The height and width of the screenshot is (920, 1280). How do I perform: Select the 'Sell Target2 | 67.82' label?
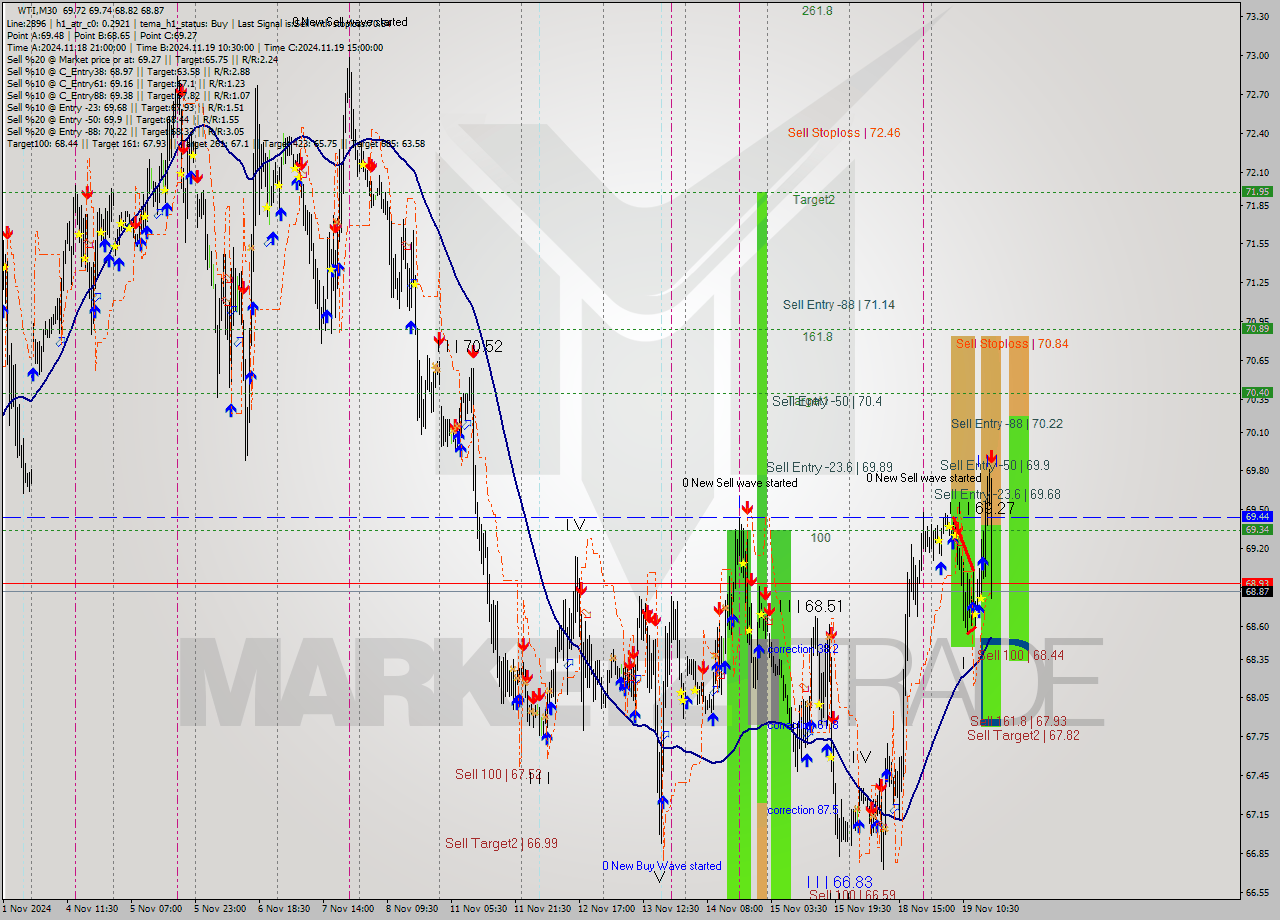pyautogui.click(x=1023, y=735)
